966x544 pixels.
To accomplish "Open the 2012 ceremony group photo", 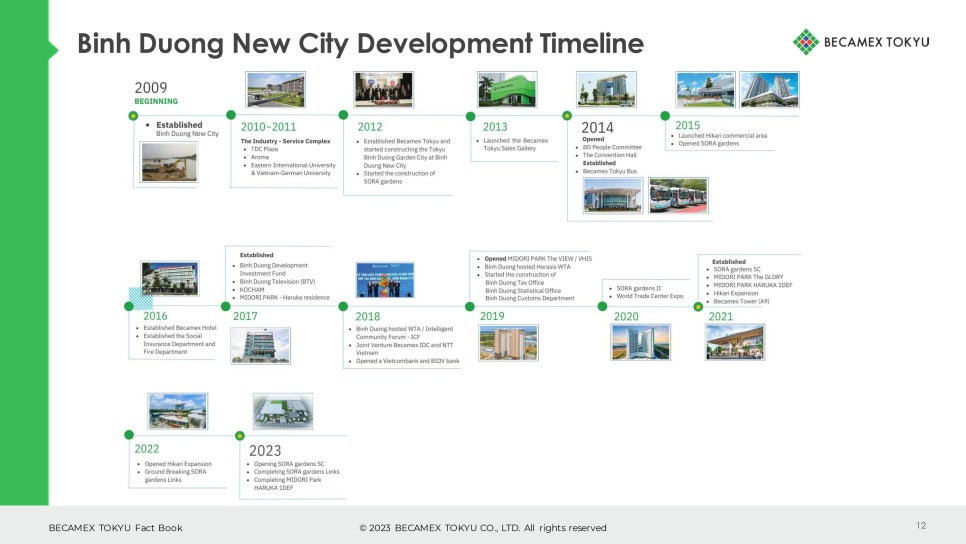I will click(x=384, y=89).
